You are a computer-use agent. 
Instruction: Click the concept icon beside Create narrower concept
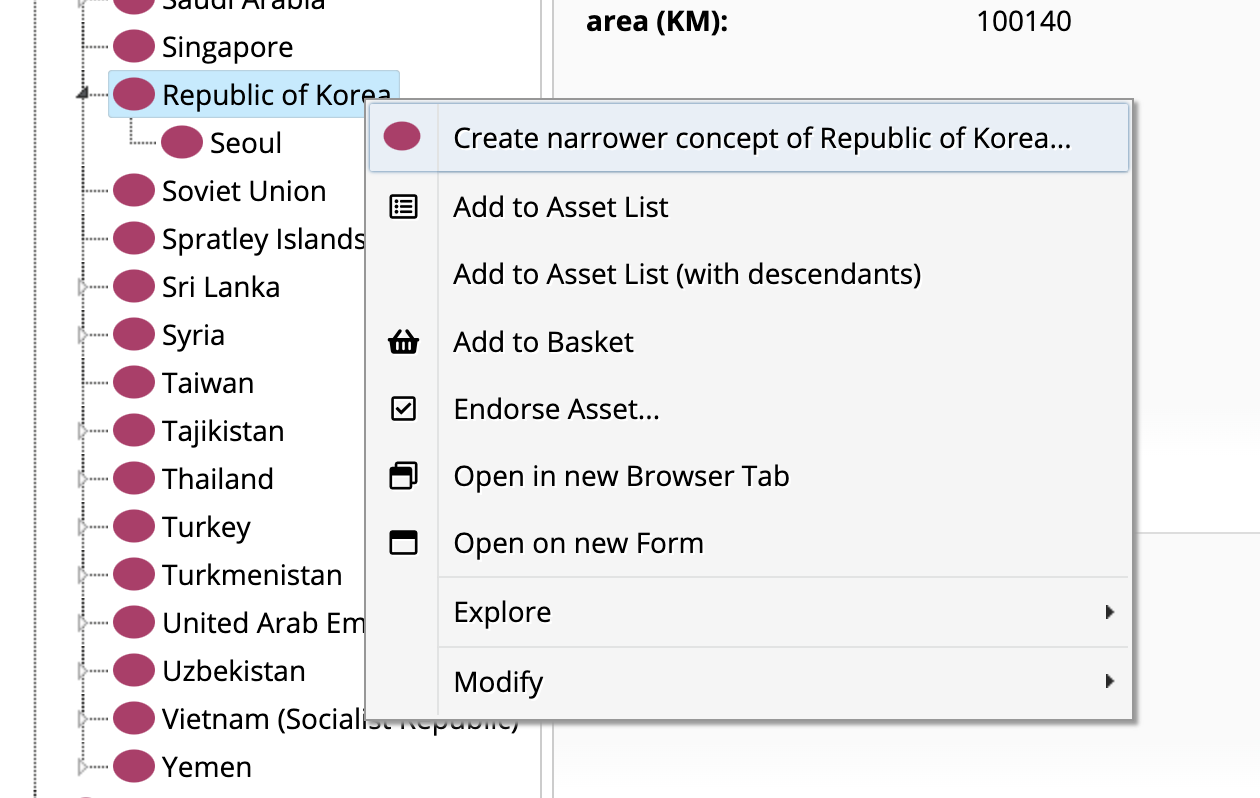[402, 136]
